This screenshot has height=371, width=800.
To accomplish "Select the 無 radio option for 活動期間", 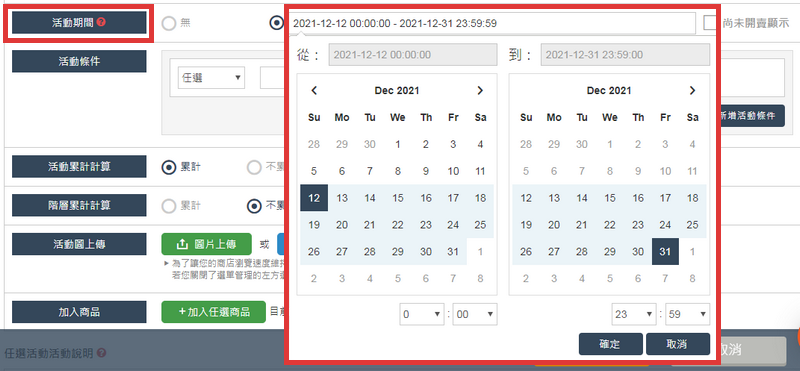I will pyautogui.click(x=169, y=23).
